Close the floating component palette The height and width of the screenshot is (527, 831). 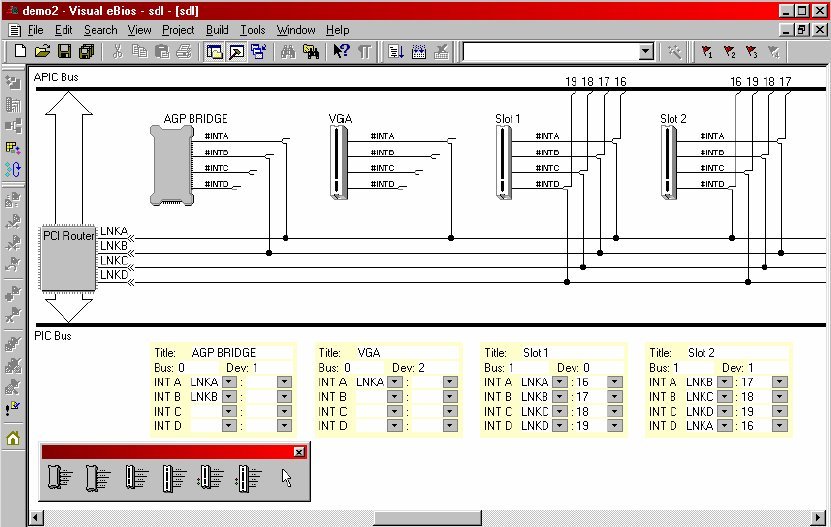pyautogui.click(x=298, y=452)
